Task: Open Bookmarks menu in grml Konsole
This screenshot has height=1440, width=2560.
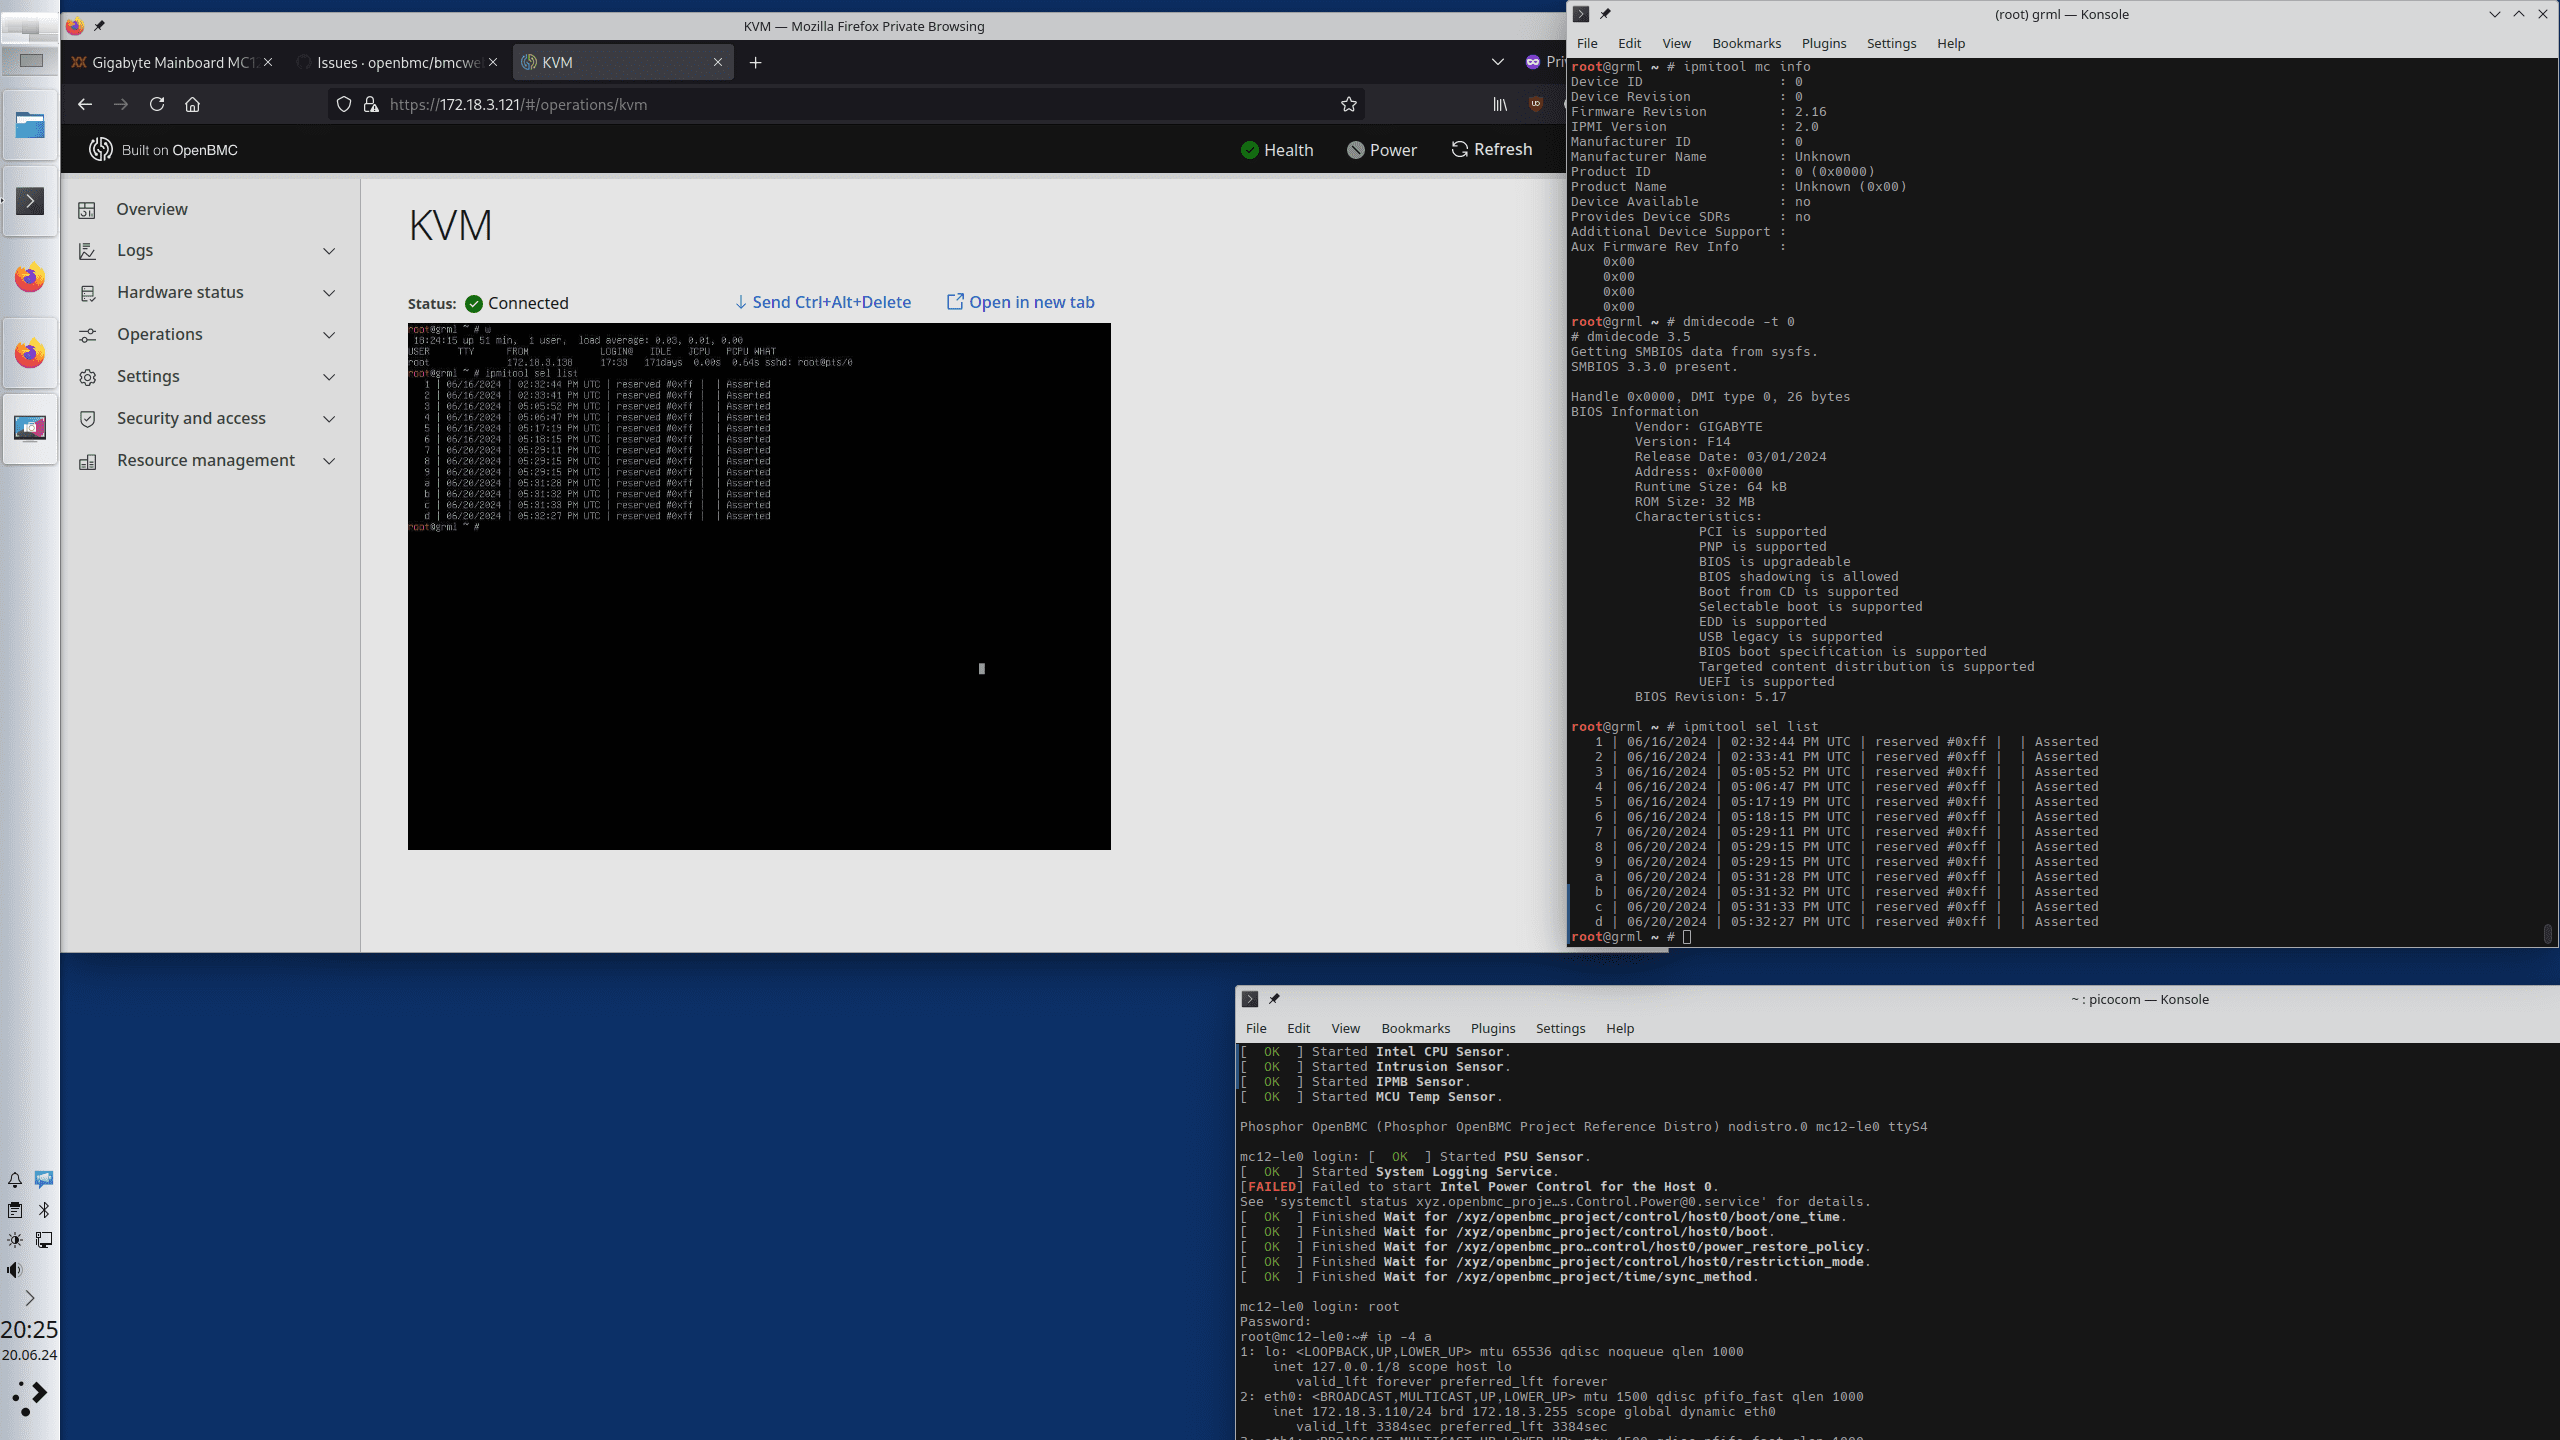Action: [1746, 43]
